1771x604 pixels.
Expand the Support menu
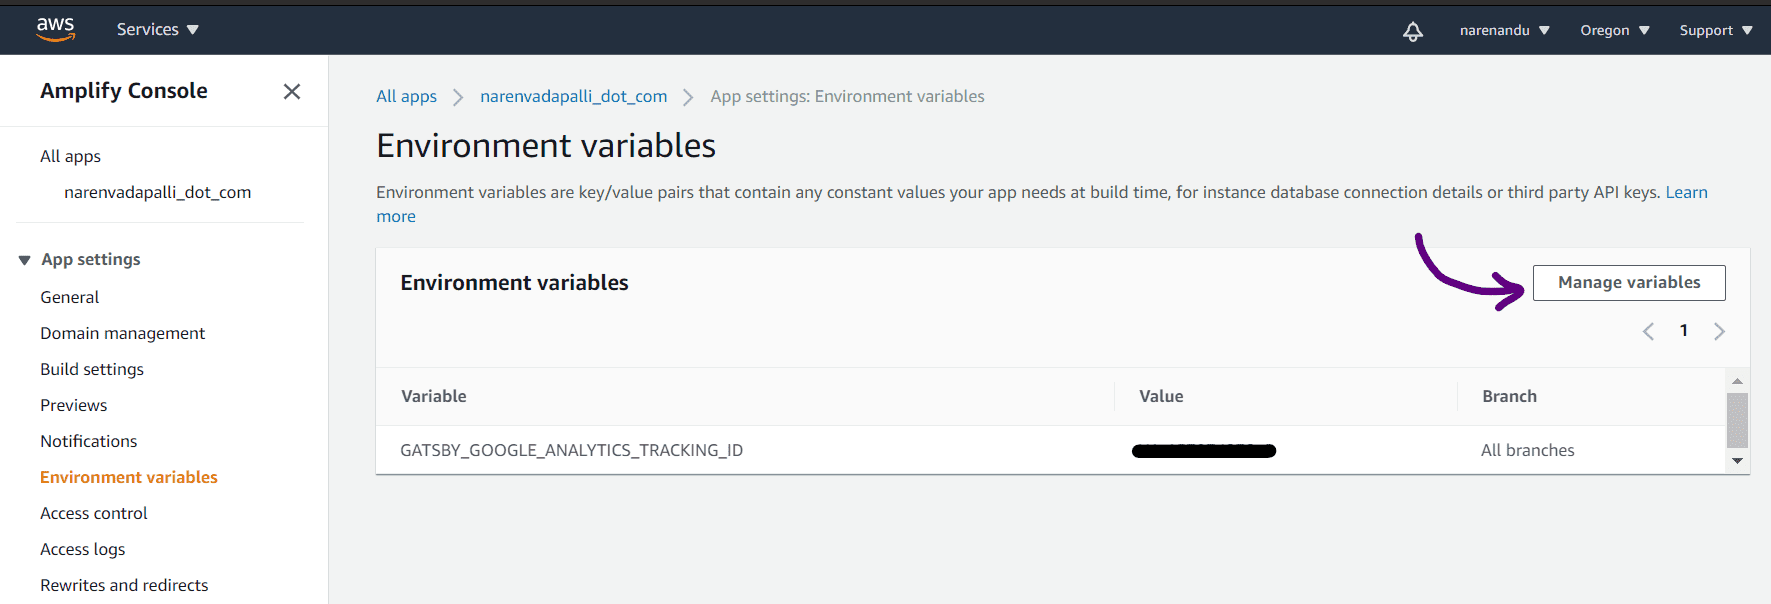[x=1716, y=30]
